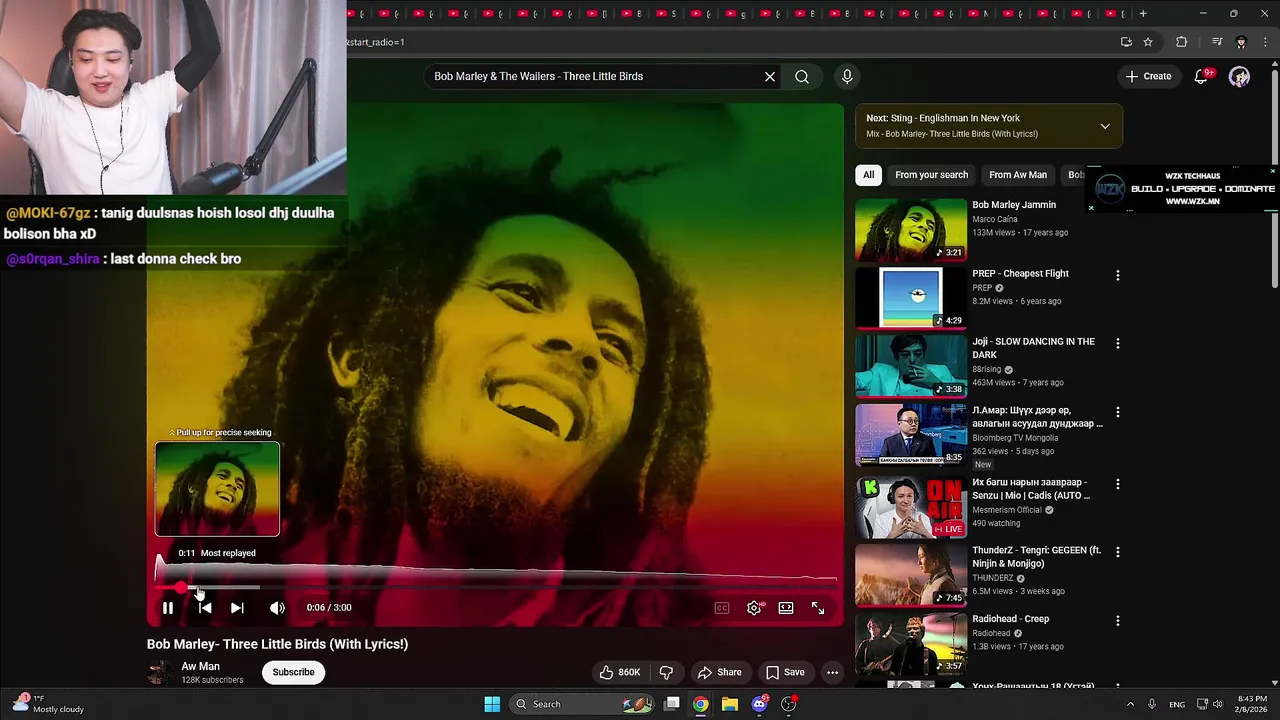Open a new Chrome tab with plus
1280x720 pixels.
[1143, 14]
